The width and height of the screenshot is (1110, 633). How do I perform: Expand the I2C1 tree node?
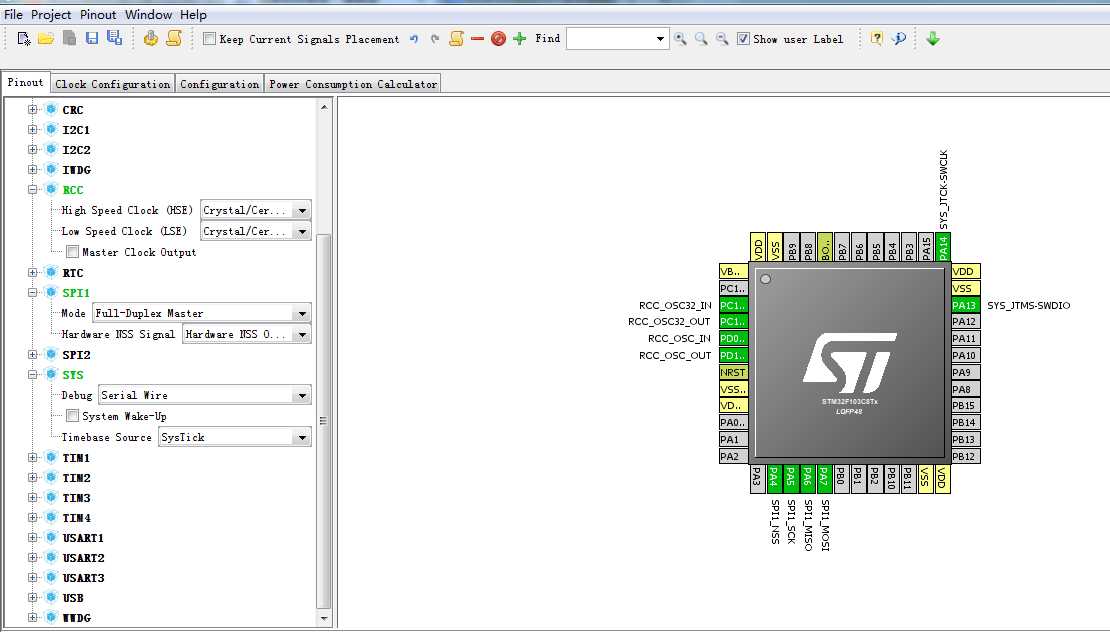pos(33,130)
